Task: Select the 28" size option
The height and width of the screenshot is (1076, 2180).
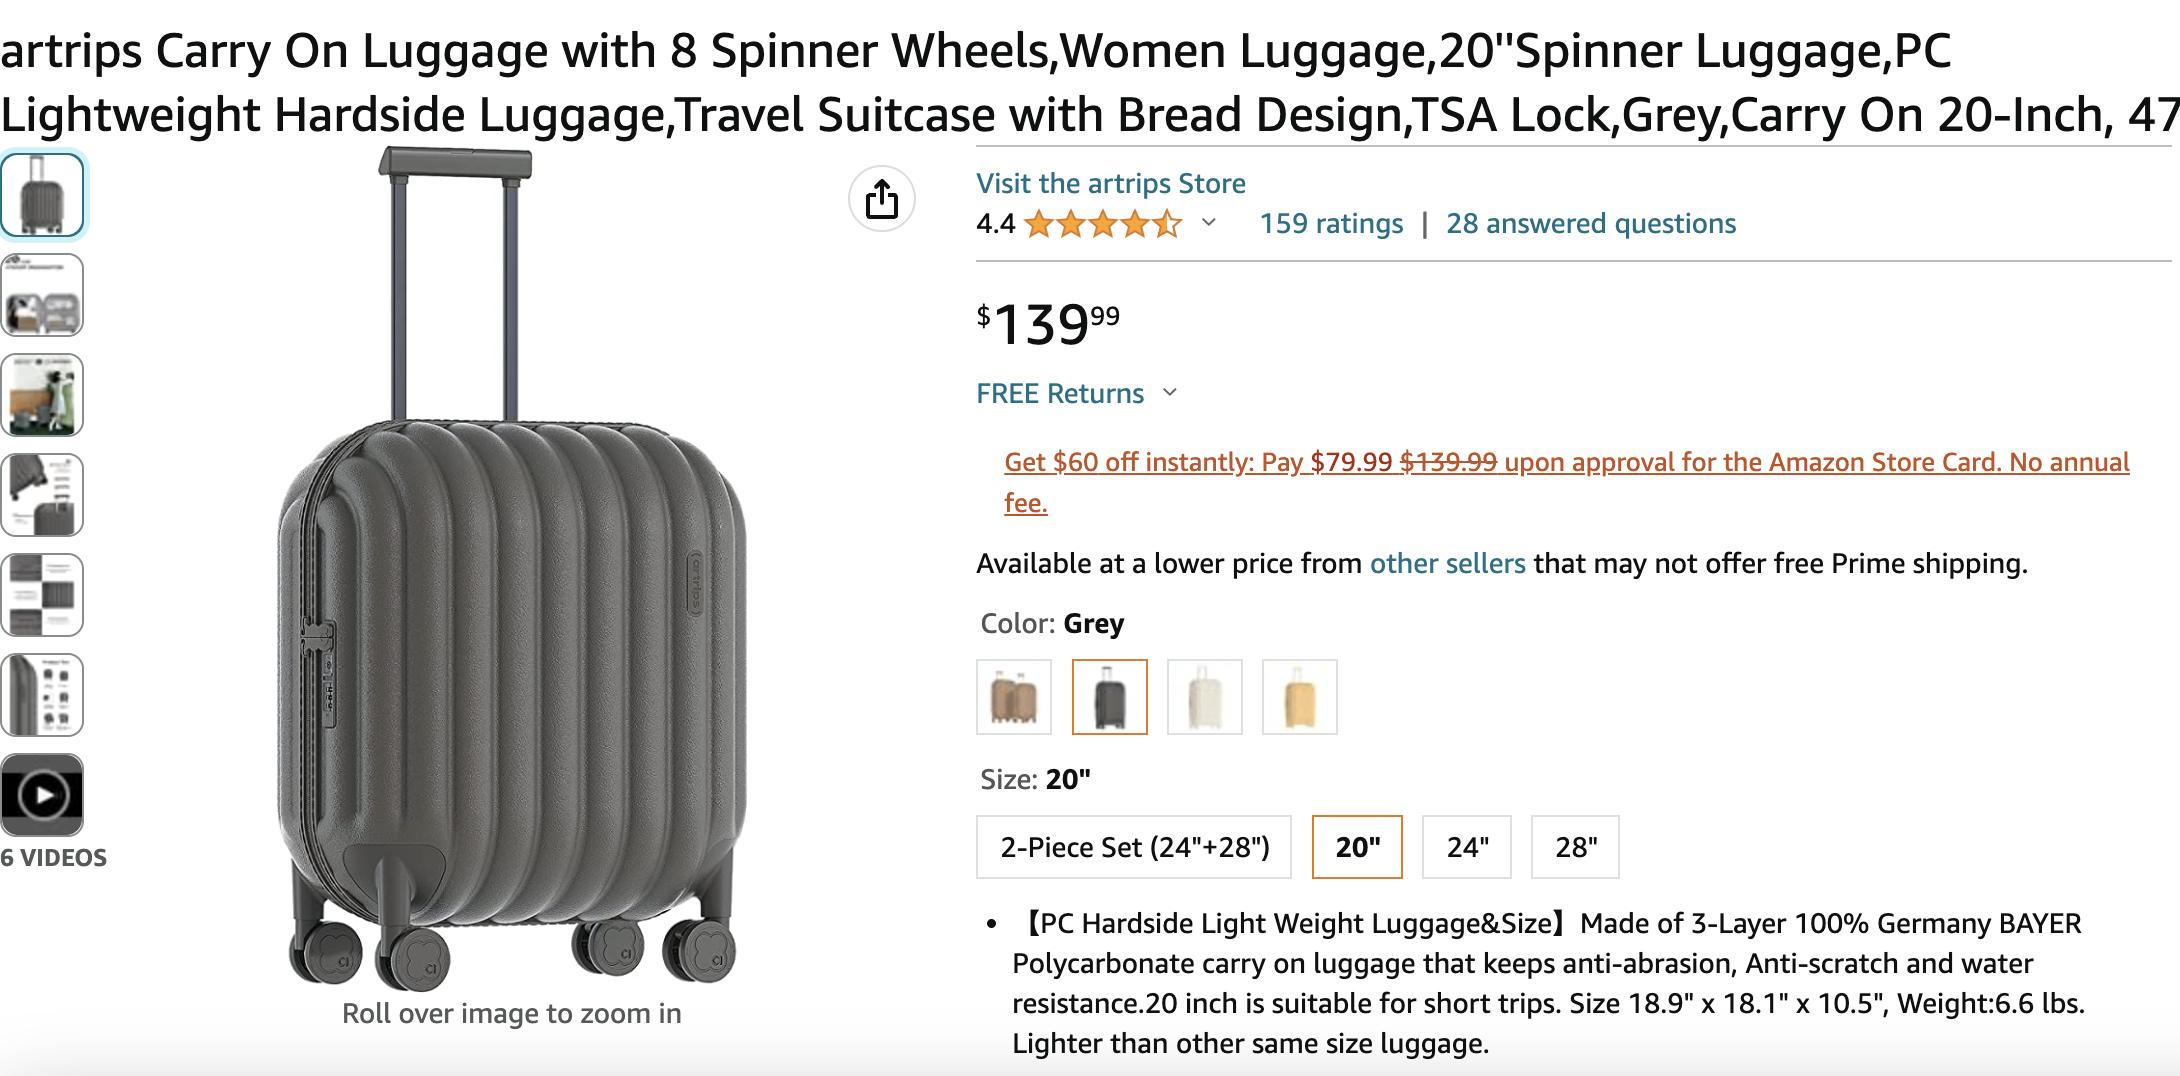Action: (1575, 847)
